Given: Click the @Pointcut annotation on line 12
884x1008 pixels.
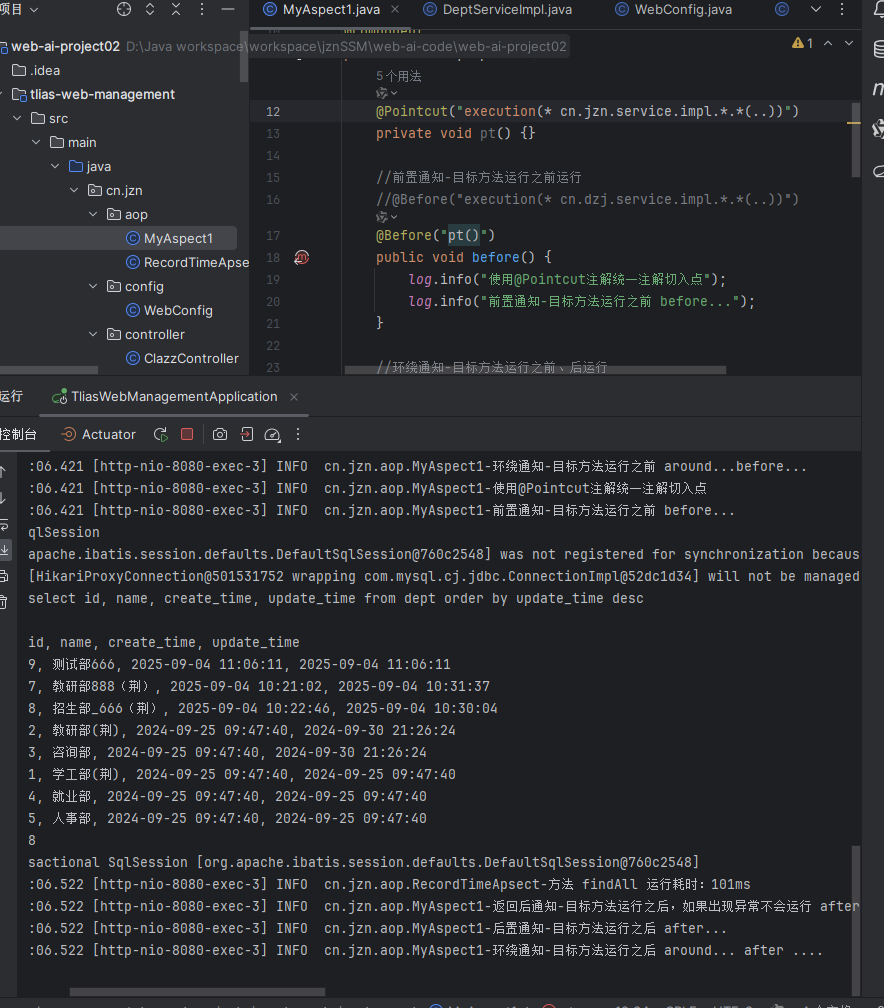Looking at the screenshot, I should [x=411, y=111].
